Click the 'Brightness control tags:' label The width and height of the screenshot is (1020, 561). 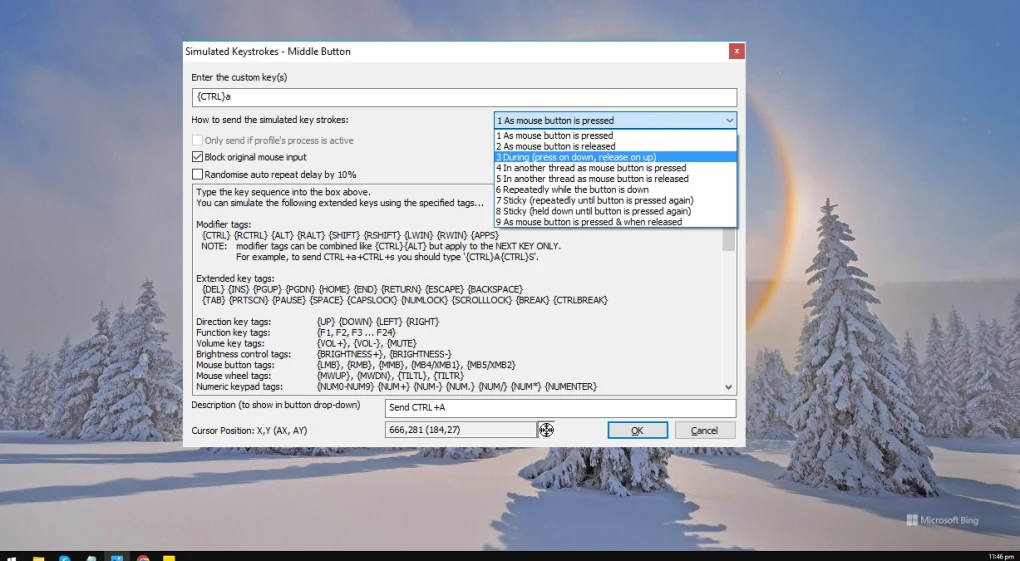pos(243,354)
